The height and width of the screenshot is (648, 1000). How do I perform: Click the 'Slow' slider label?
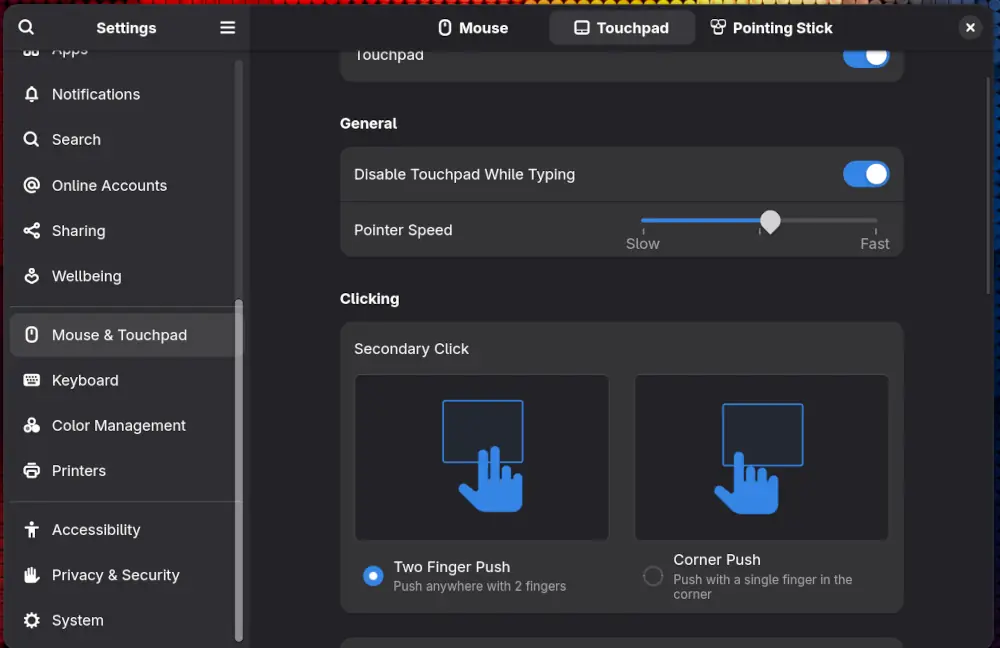click(642, 244)
